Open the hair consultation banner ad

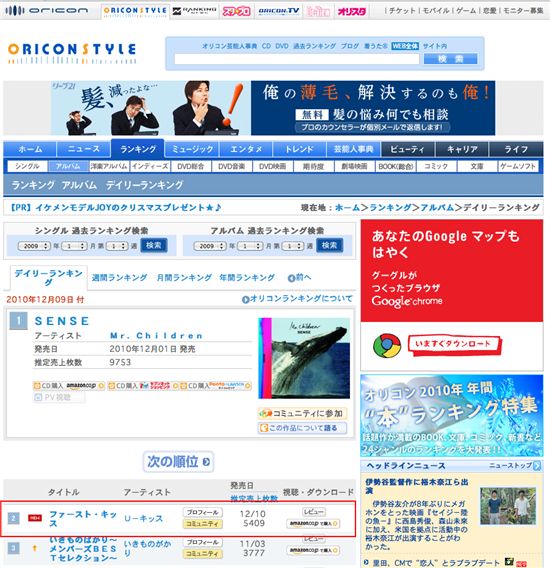coord(273,108)
